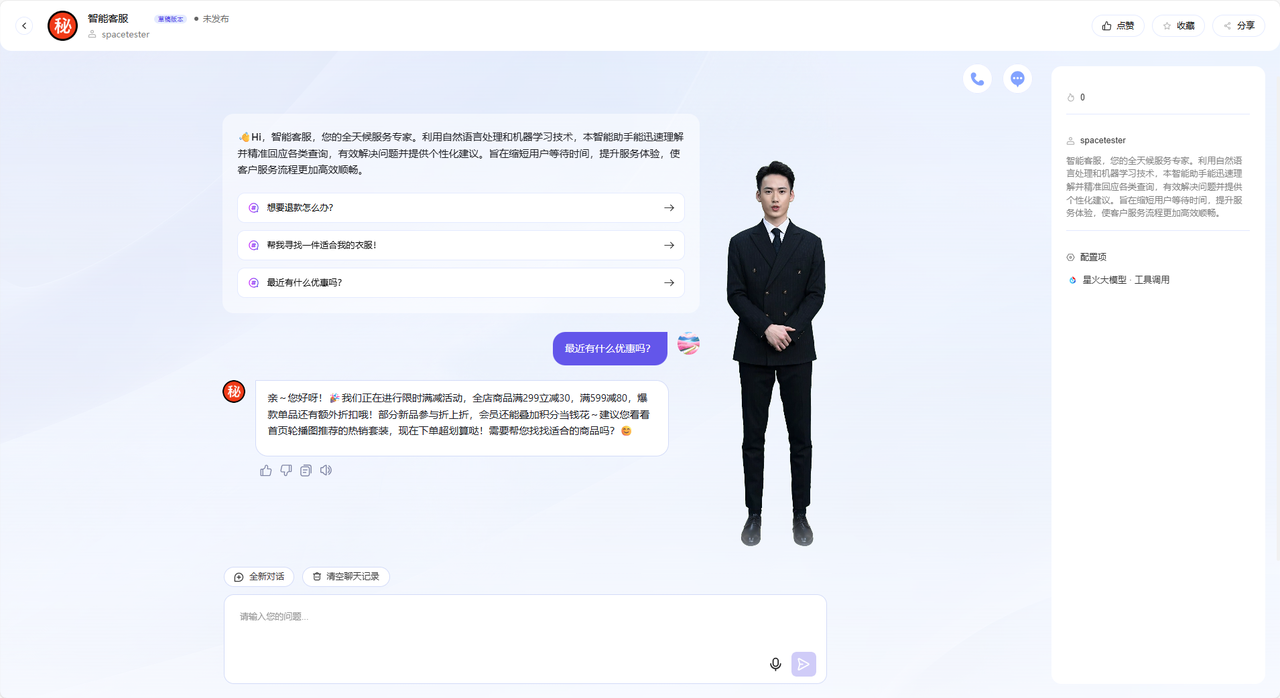Copy the assistant's reply text

pos(306,471)
